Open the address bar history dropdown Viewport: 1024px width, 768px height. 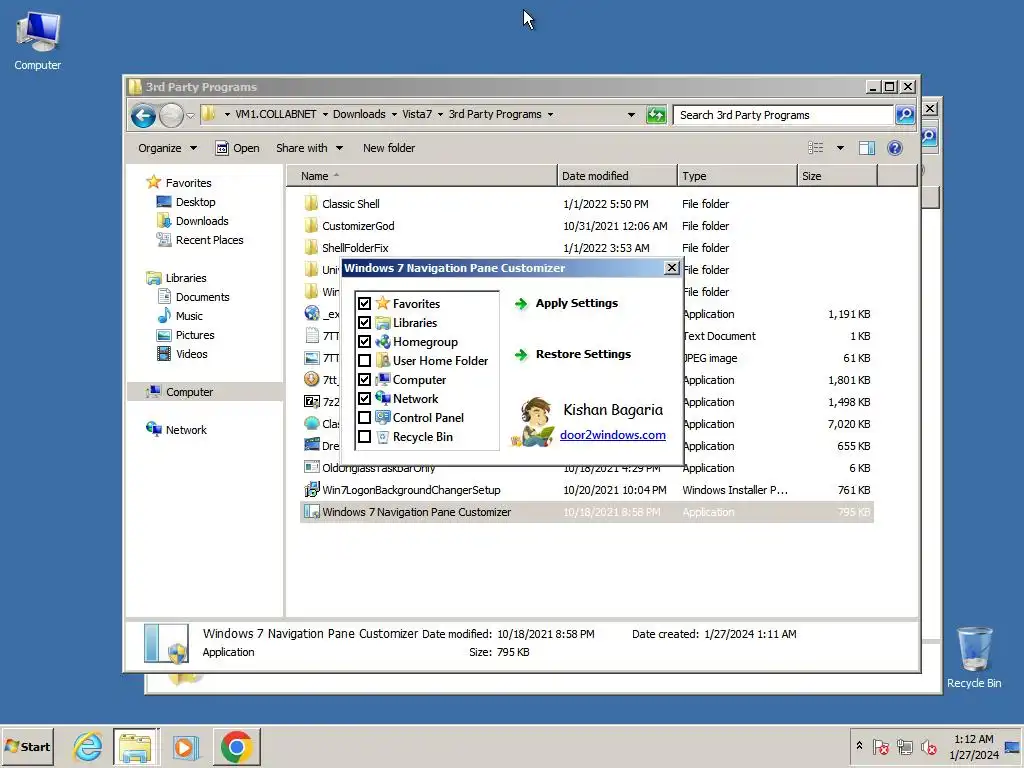tap(631, 115)
